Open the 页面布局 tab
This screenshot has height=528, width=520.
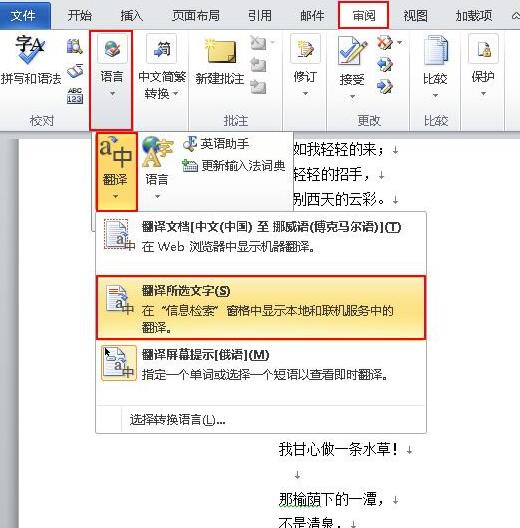click(x=196, y=15)
